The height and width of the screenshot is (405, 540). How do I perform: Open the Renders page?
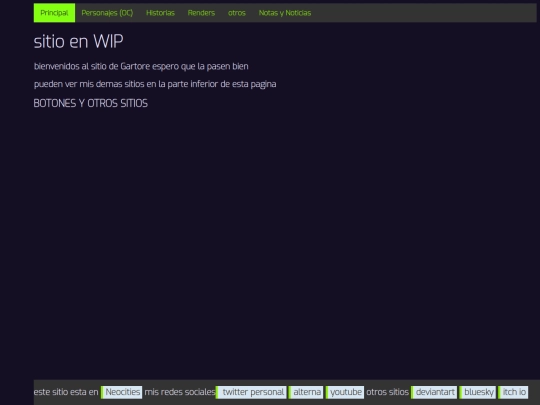[201, 13]
